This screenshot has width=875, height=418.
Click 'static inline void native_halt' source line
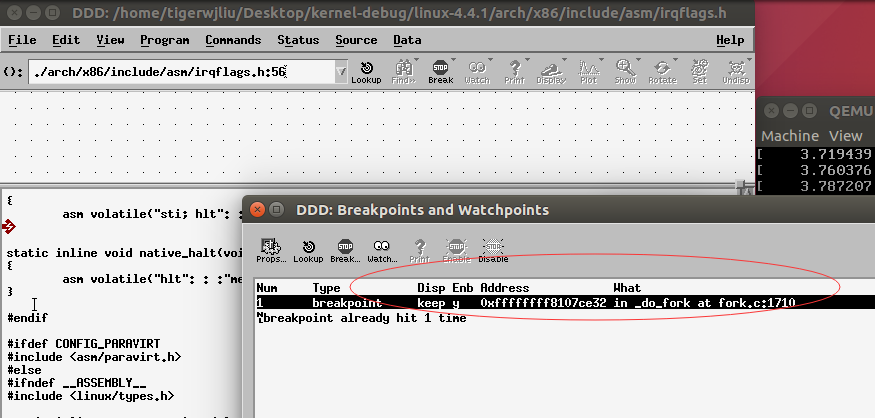pos(124,253)
